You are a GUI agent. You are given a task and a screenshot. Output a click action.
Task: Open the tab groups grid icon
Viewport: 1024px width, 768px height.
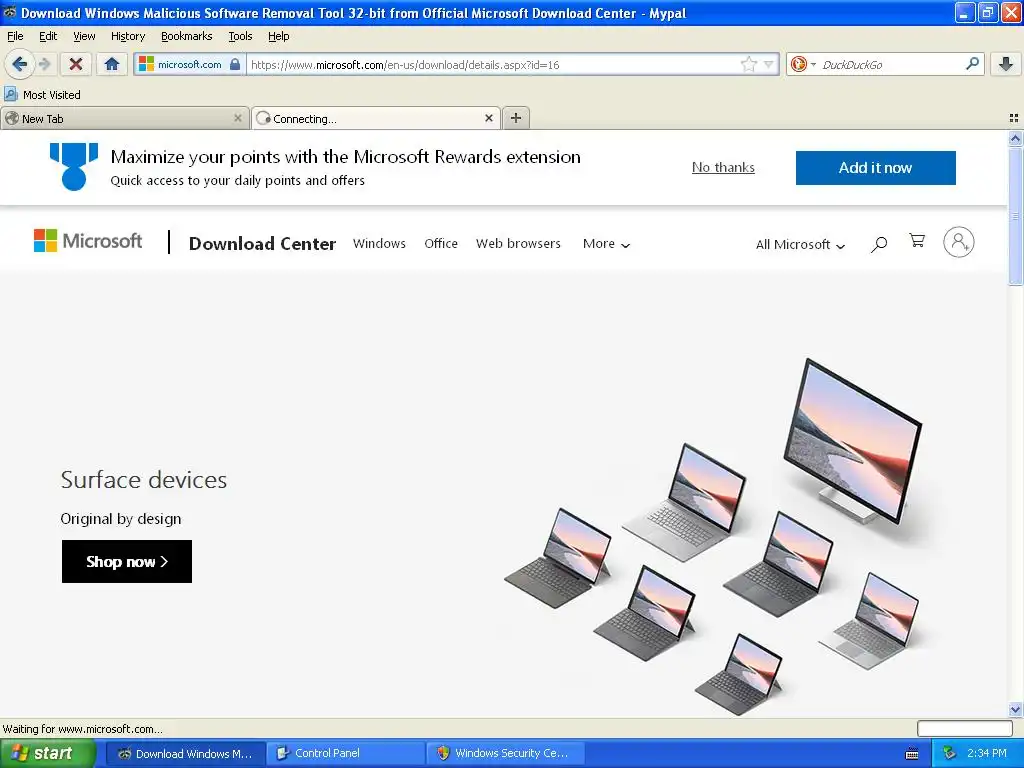click(1014, 118)
